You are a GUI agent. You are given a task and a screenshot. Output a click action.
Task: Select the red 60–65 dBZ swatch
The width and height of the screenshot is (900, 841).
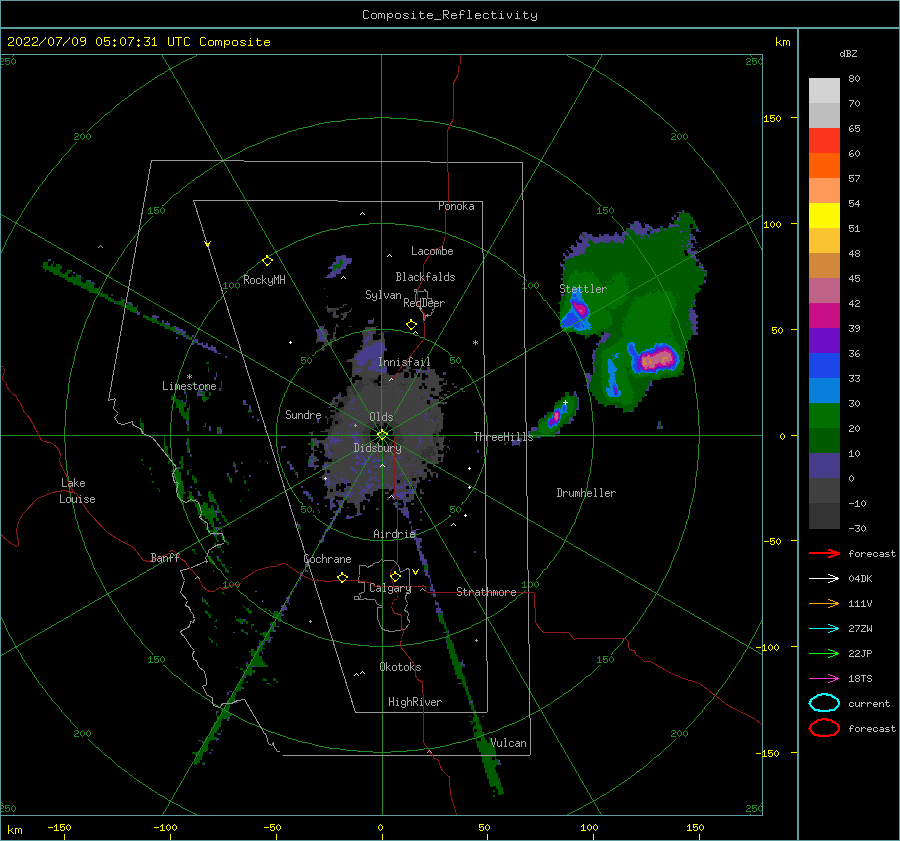[824, 141]
